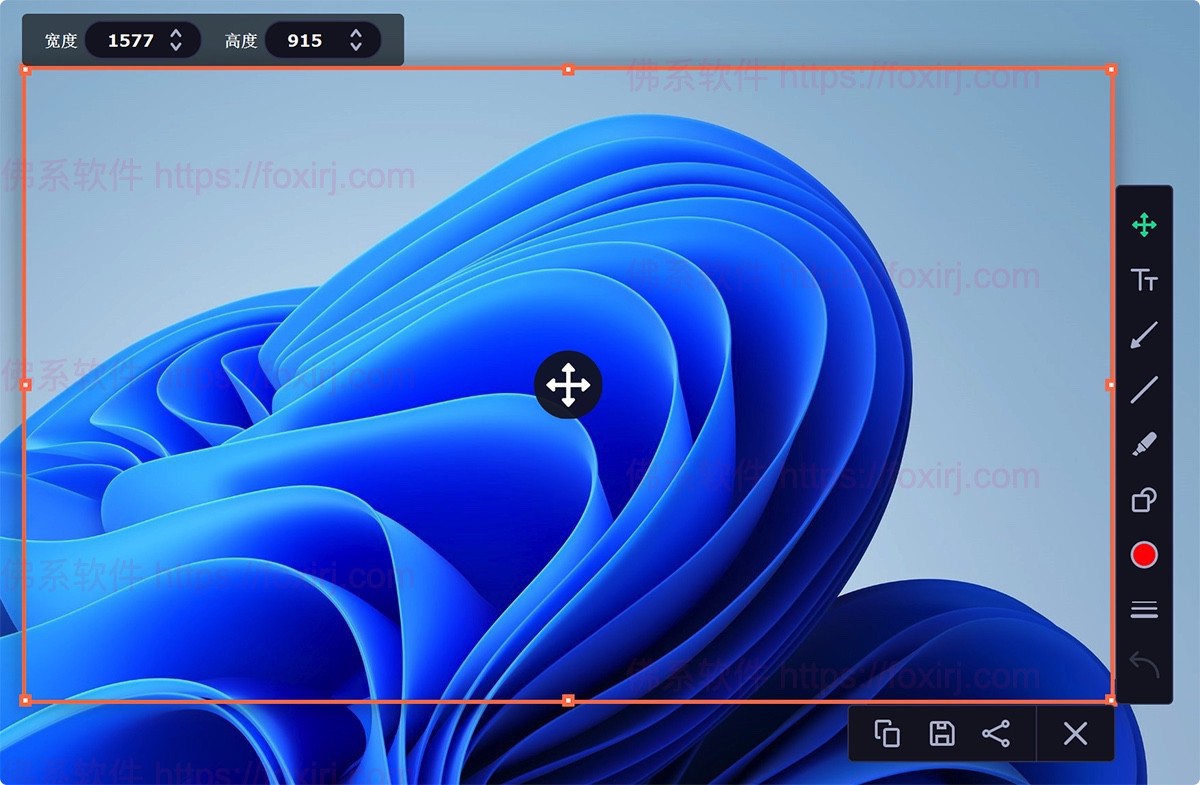
Task: Open the line thickness menu
Action: [1144, 610]
